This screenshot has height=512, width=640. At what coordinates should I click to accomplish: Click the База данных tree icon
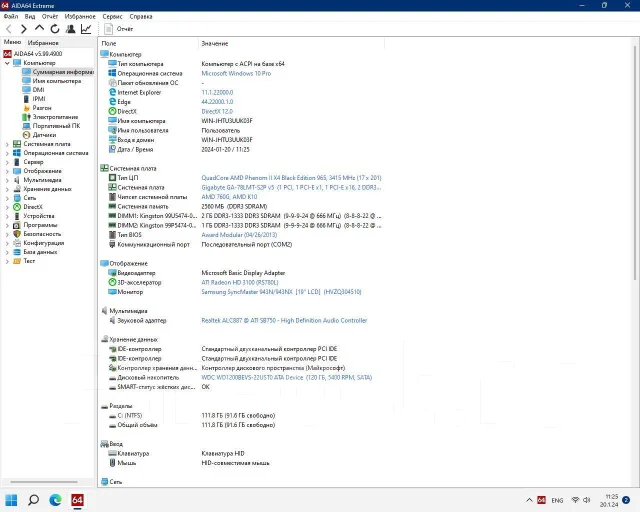point(17,252)
